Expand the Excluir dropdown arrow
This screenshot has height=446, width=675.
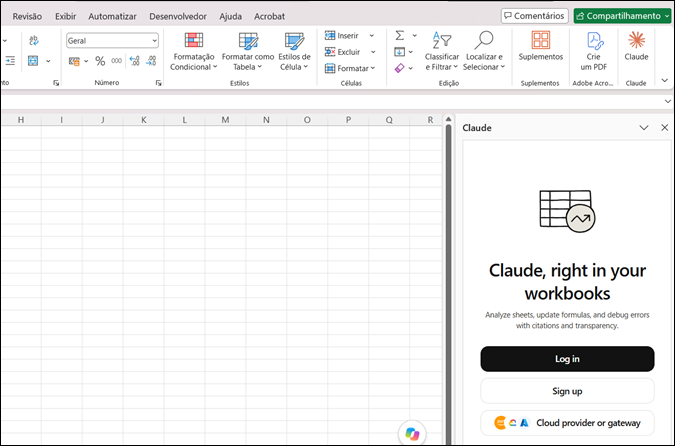[x=373, y=52]
